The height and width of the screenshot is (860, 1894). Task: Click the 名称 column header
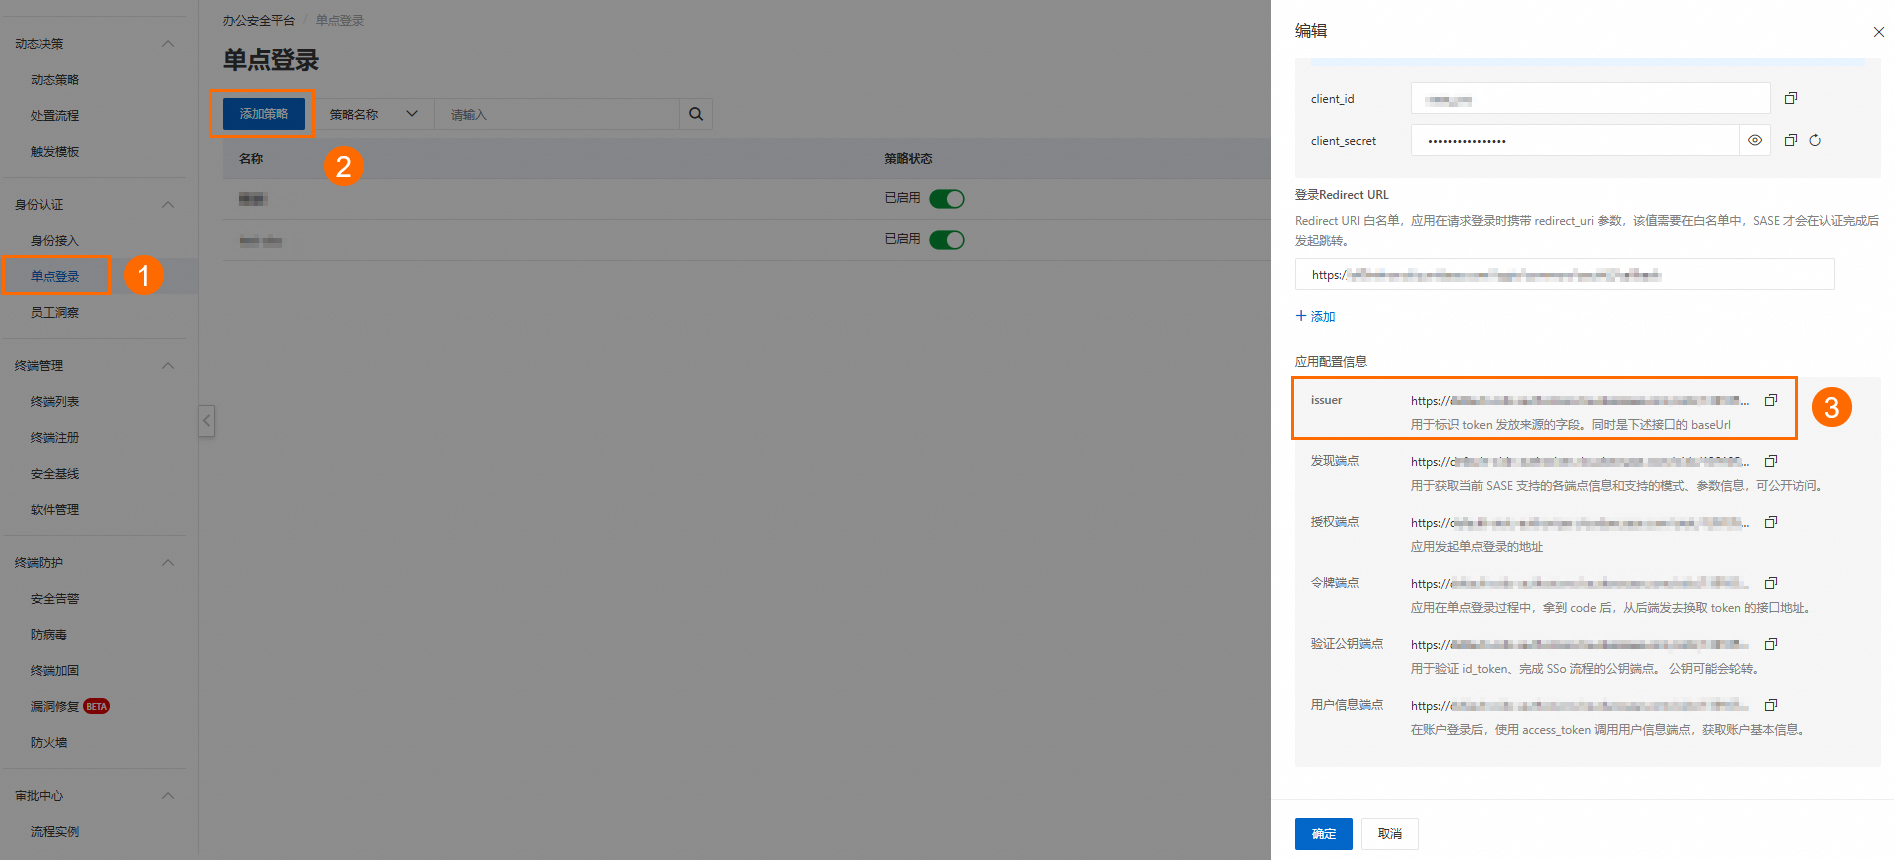pyautogui.click(x=251, y=158)
